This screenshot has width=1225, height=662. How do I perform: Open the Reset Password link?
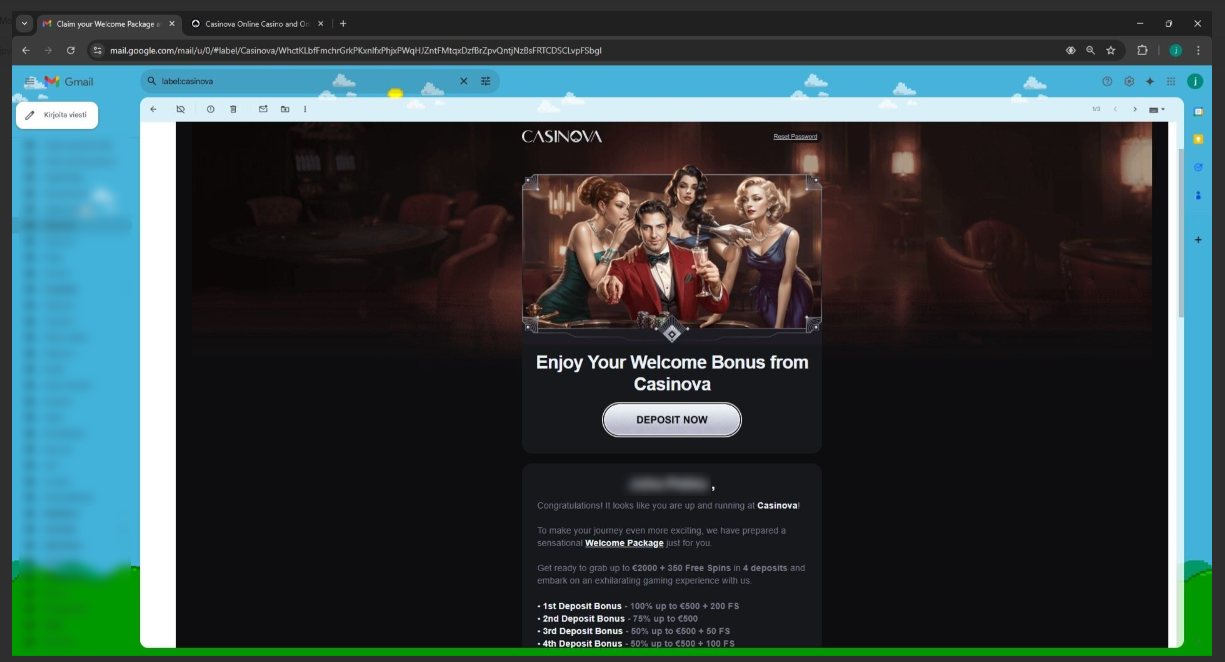click(795, 136)
